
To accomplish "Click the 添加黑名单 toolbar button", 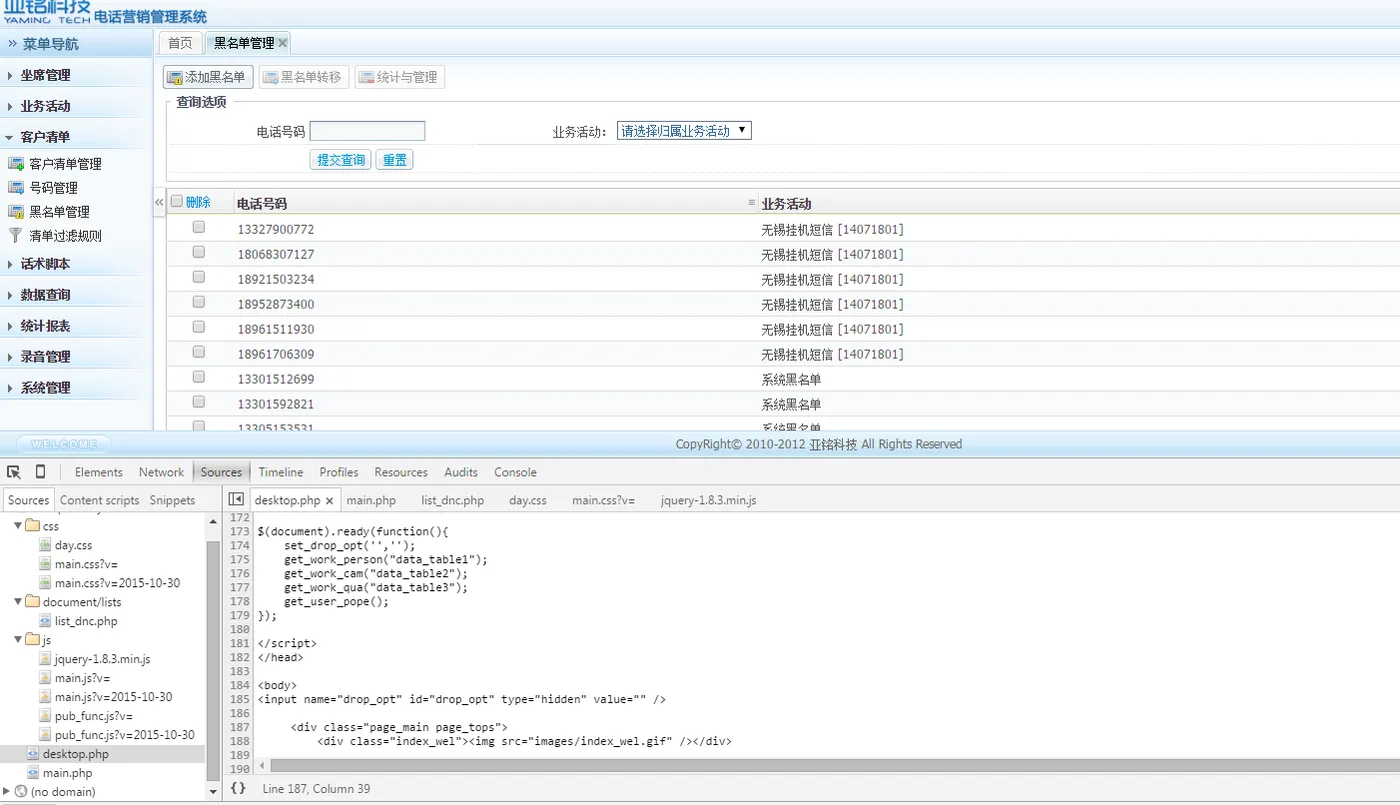I will point(208,77).
